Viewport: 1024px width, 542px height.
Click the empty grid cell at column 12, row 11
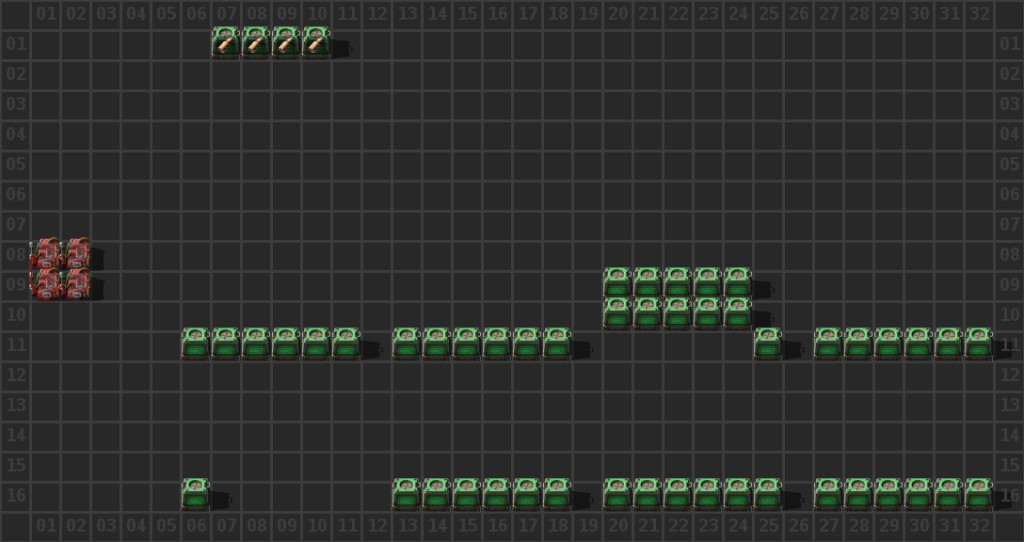tap(377, 344)
